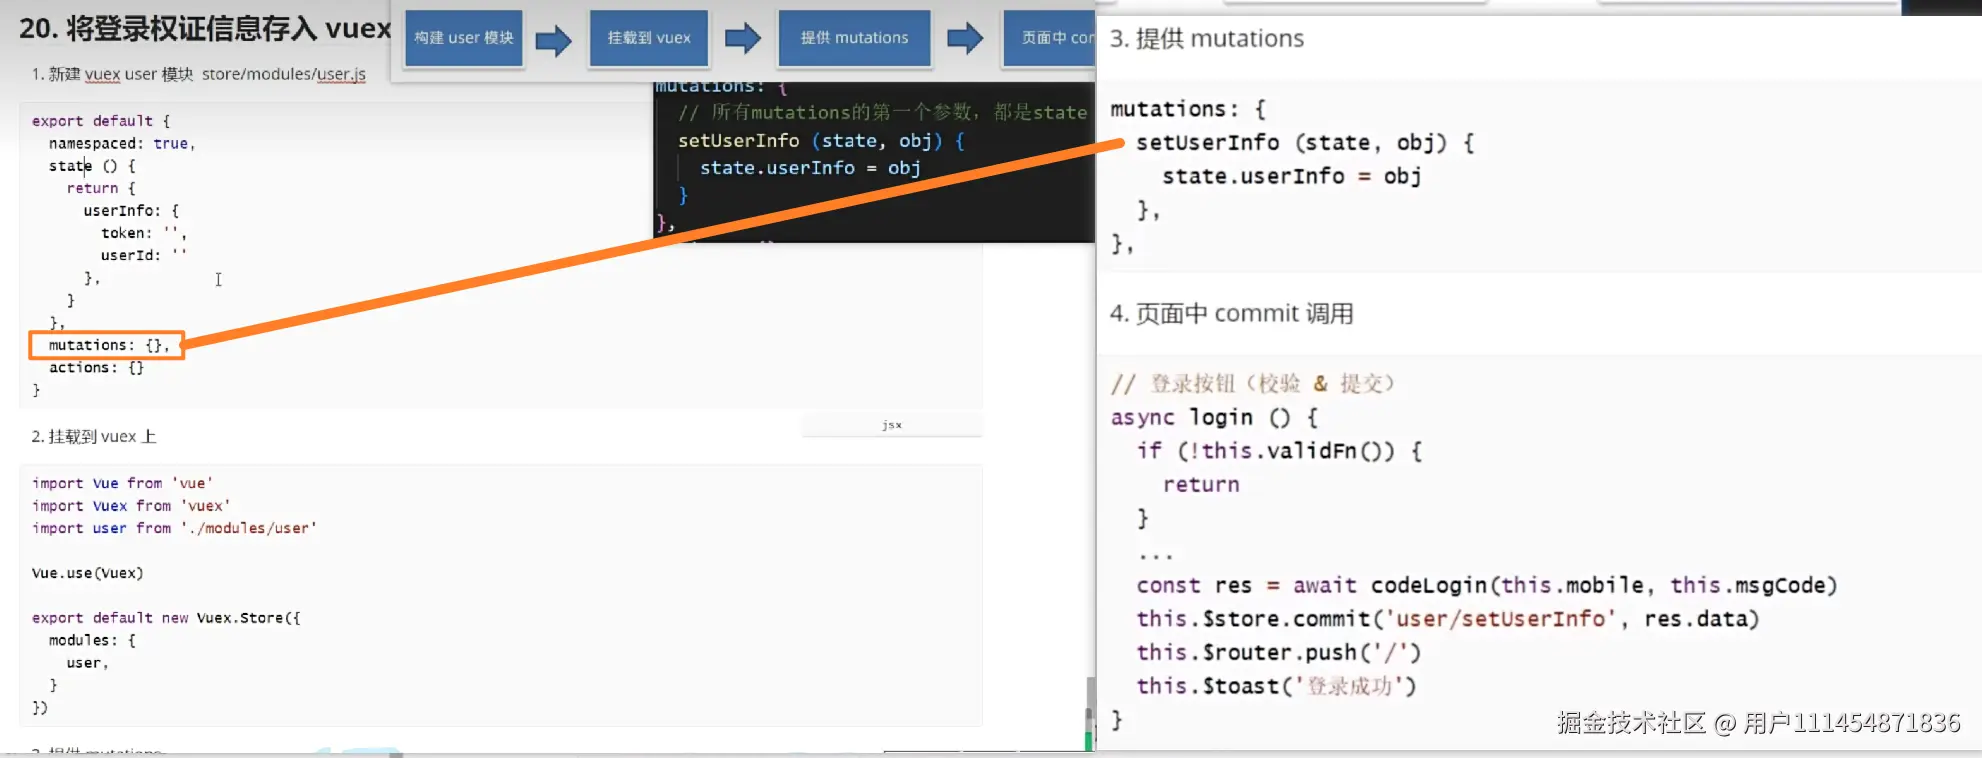
Task: Click the code line export default {
Action: [101, 121]
